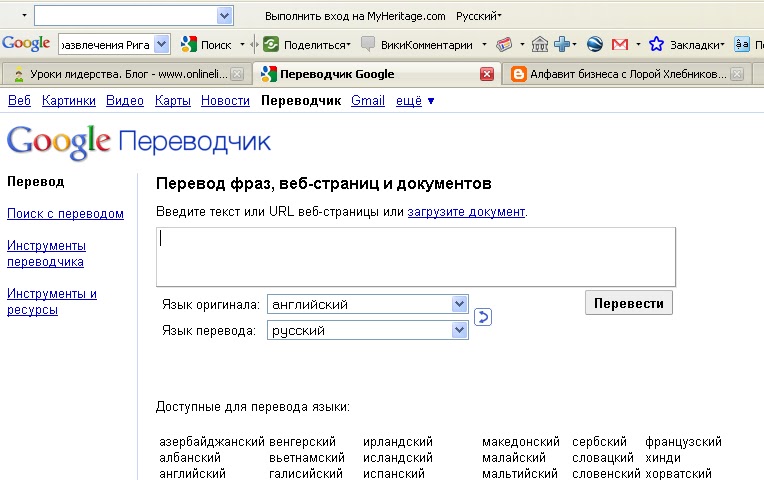Open the Инструменты переводчика sidebar link
The image size is (764, 480).
(x=46, y=254)
